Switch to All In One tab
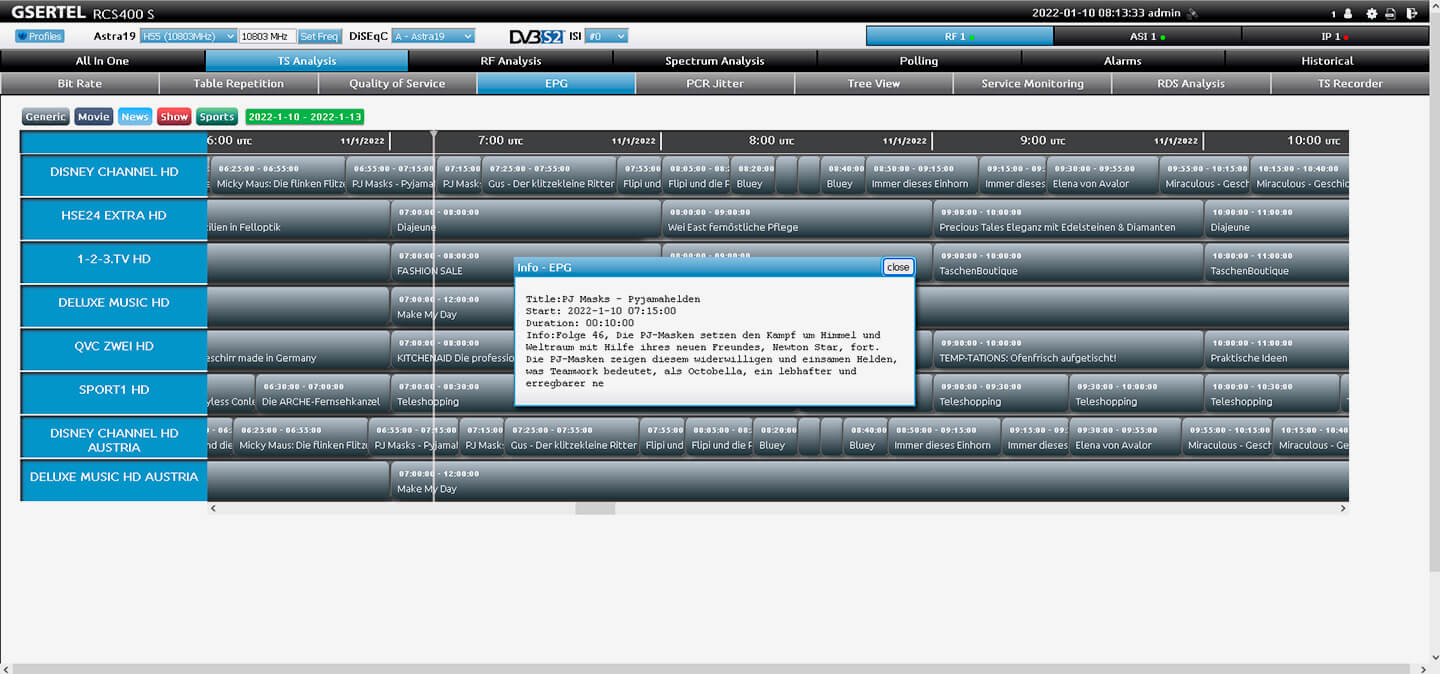 click(x=102, y=61)
